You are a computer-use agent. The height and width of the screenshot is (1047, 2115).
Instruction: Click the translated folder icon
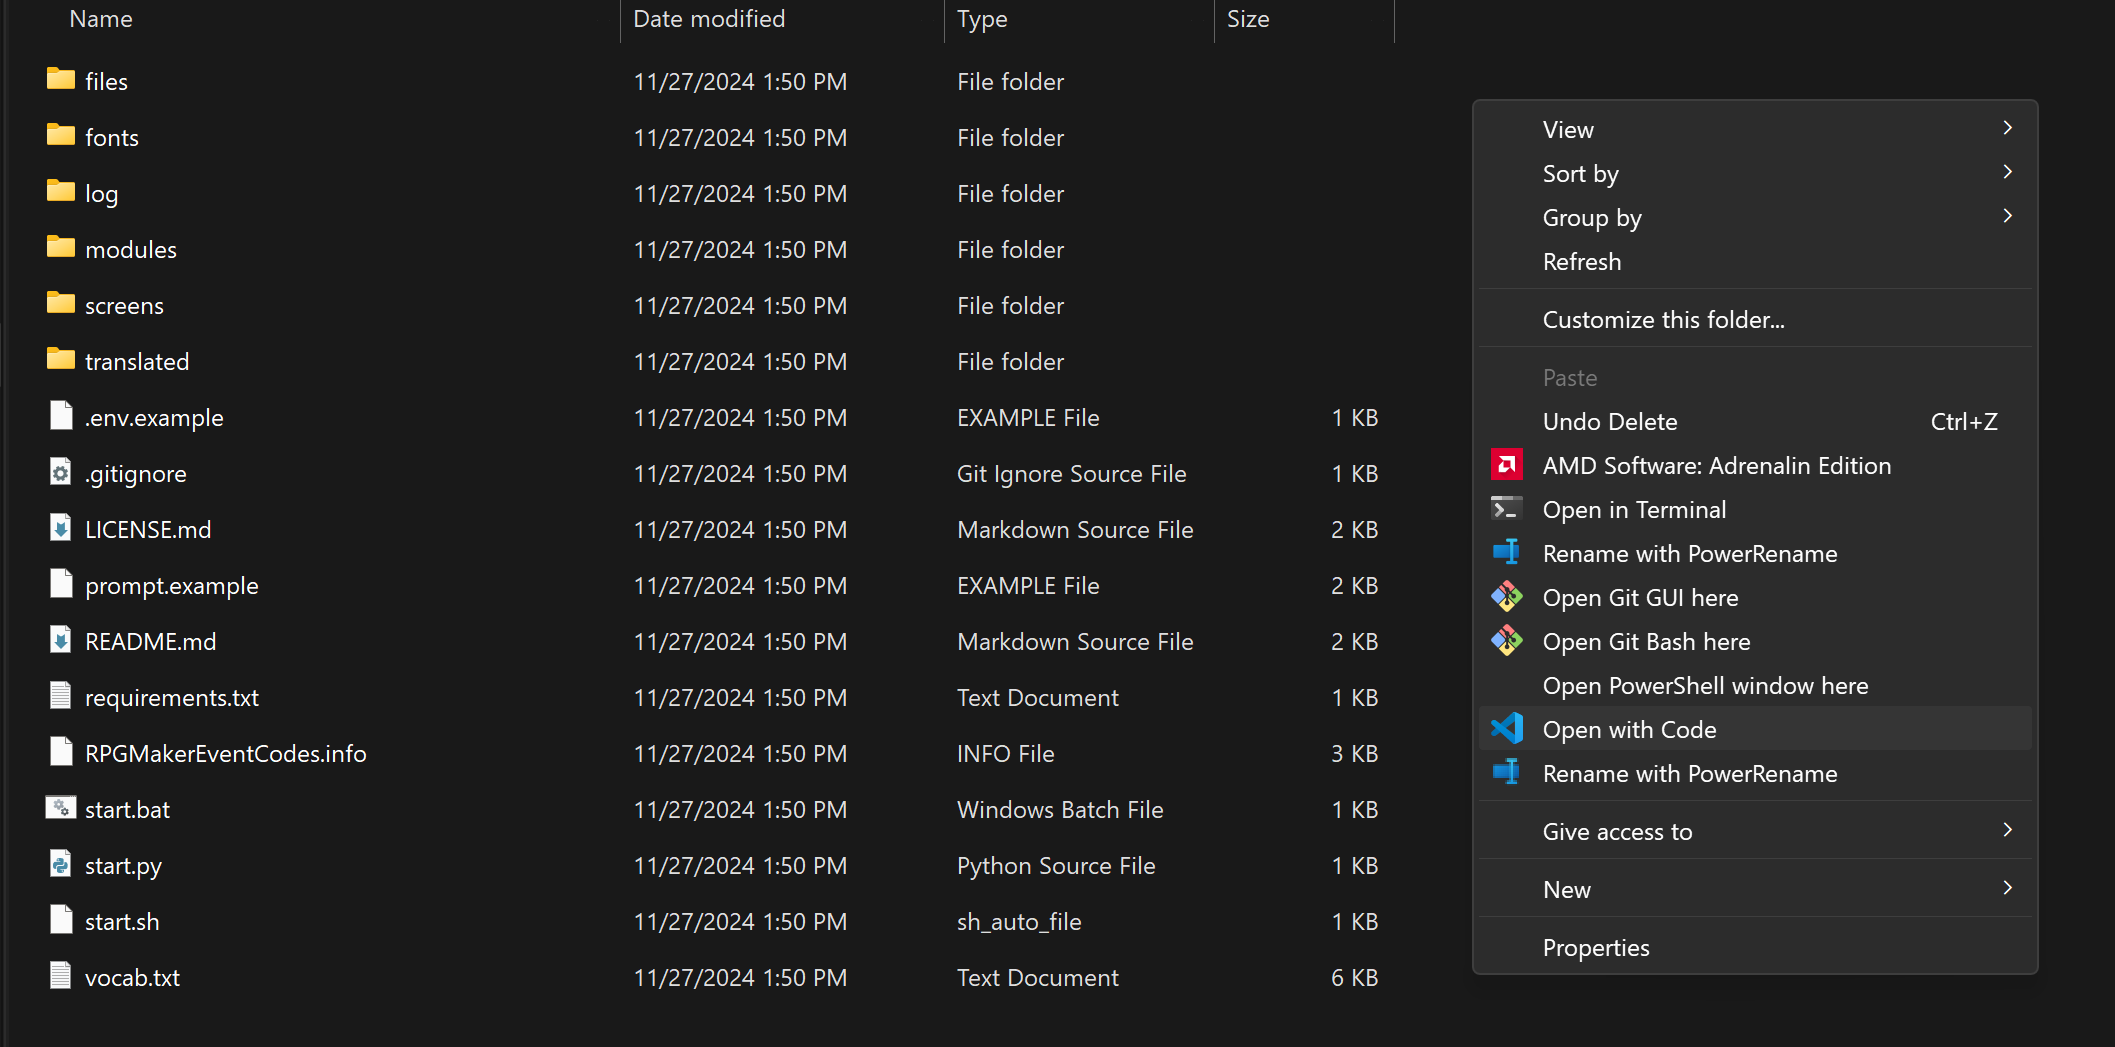61,359
